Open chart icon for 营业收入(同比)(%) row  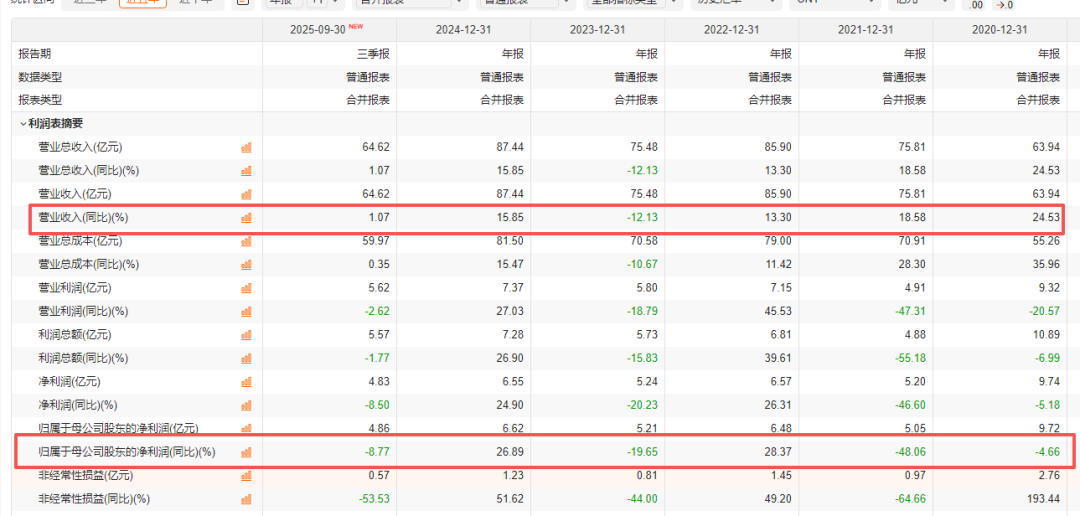pos(247,218)
